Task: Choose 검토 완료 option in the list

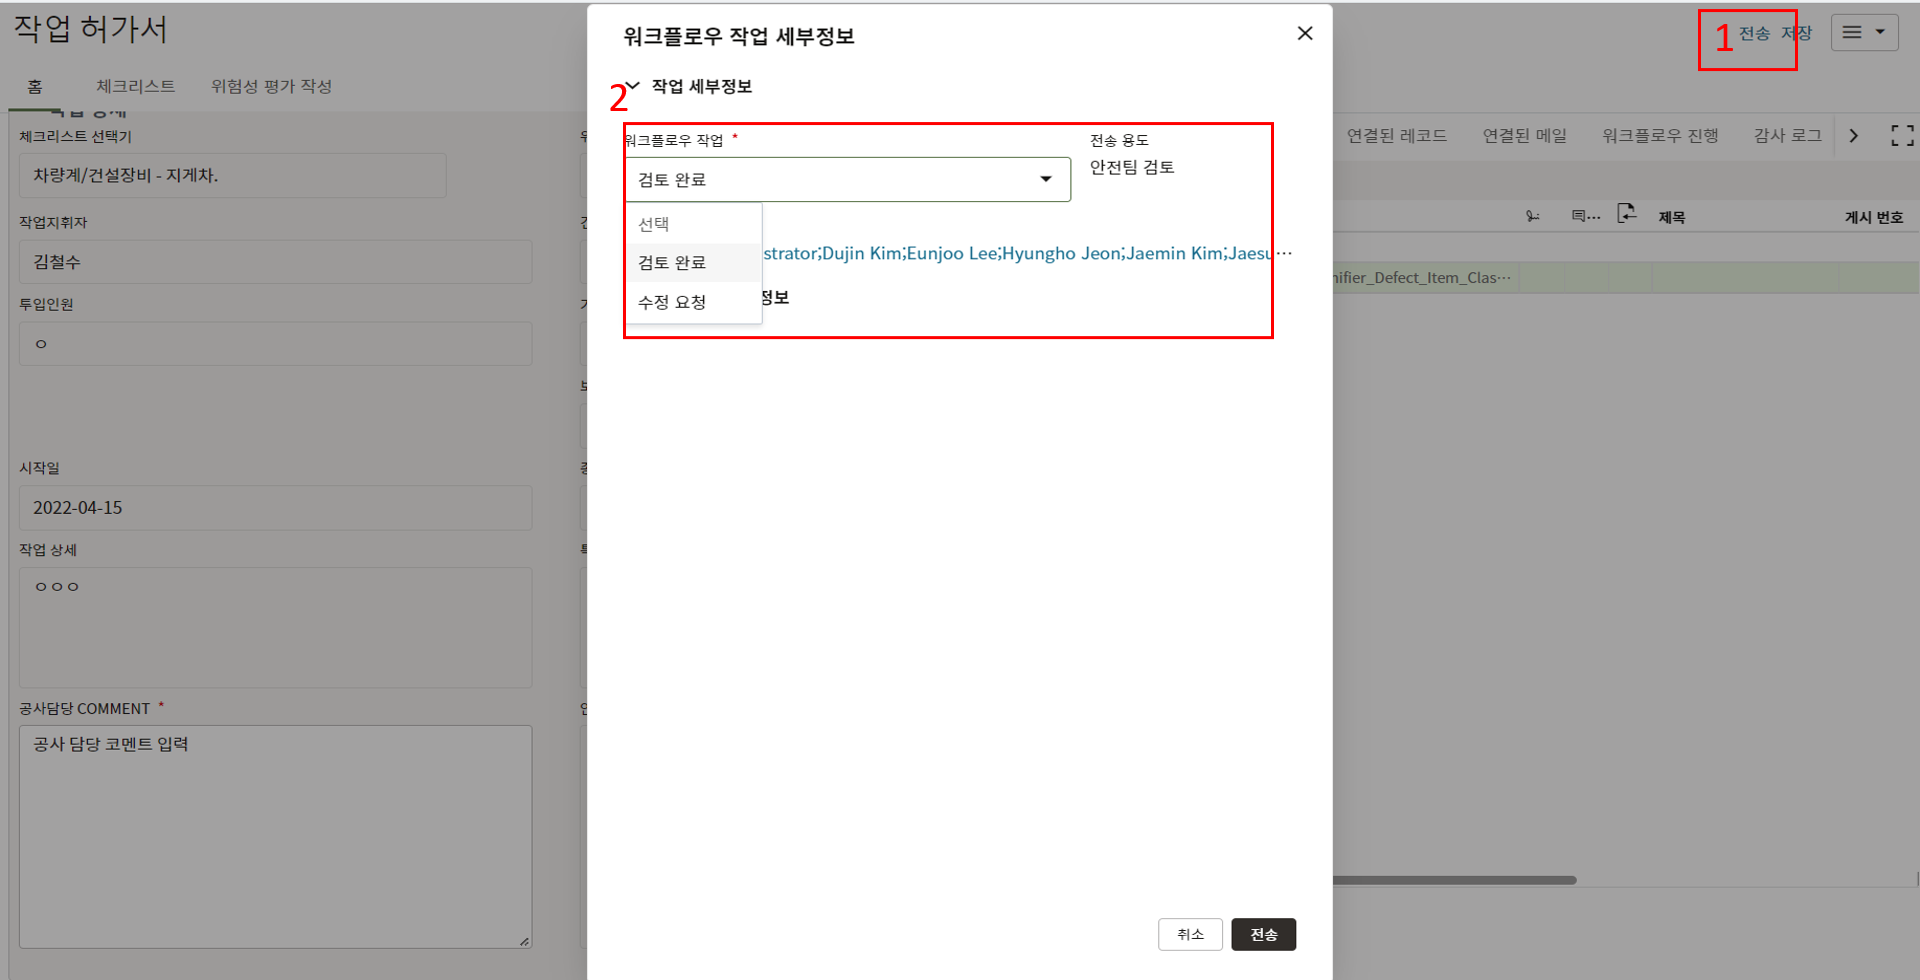Action: click(672, 263)
